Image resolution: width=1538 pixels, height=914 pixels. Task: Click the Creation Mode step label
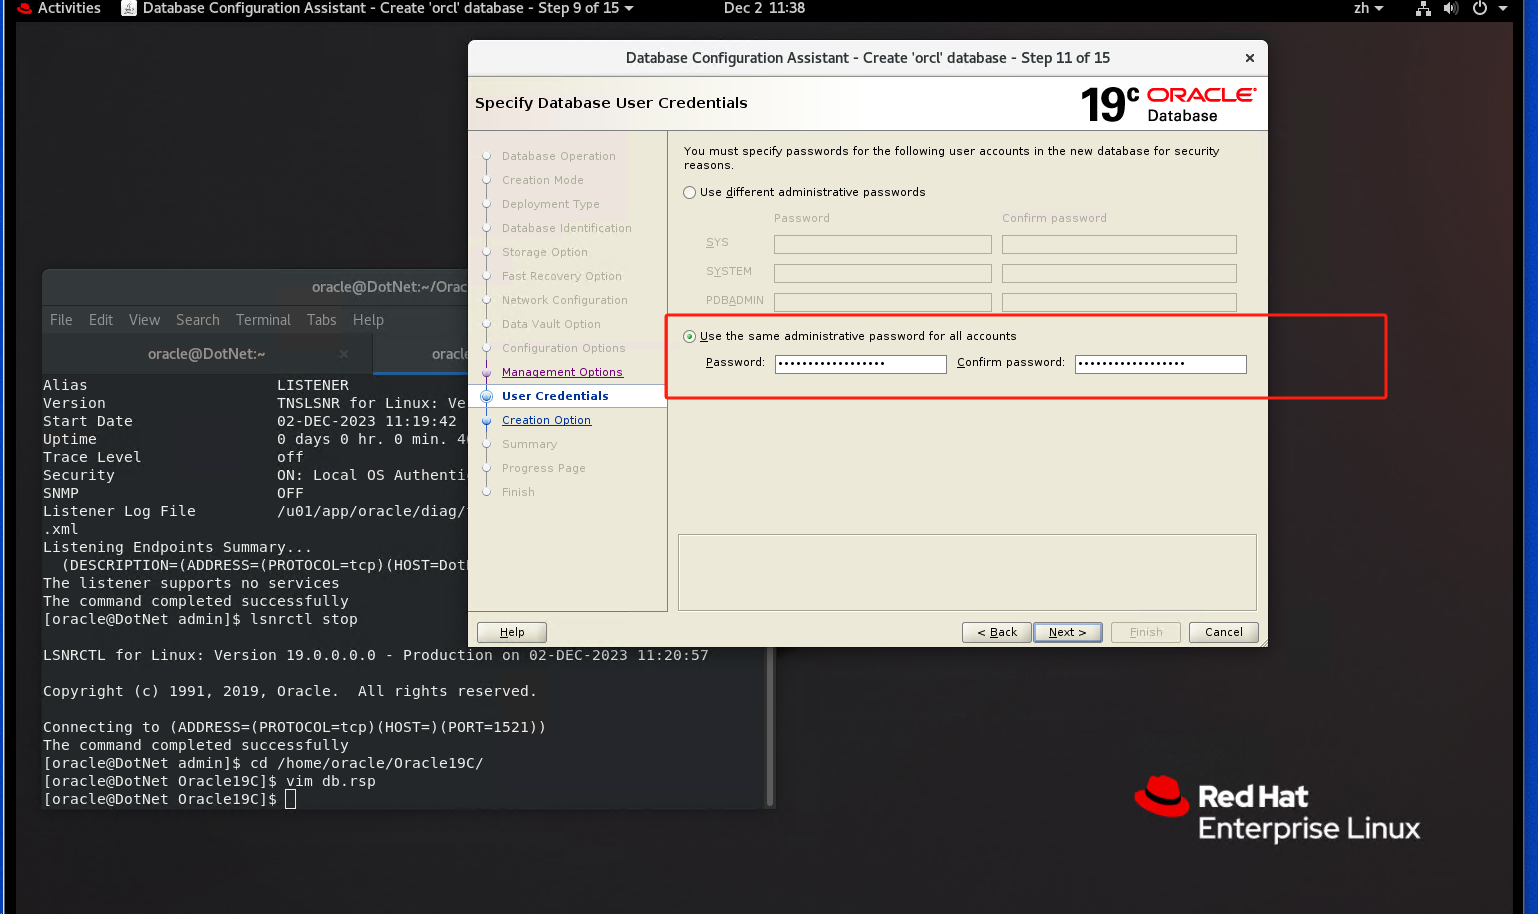(x=543, y=180)
